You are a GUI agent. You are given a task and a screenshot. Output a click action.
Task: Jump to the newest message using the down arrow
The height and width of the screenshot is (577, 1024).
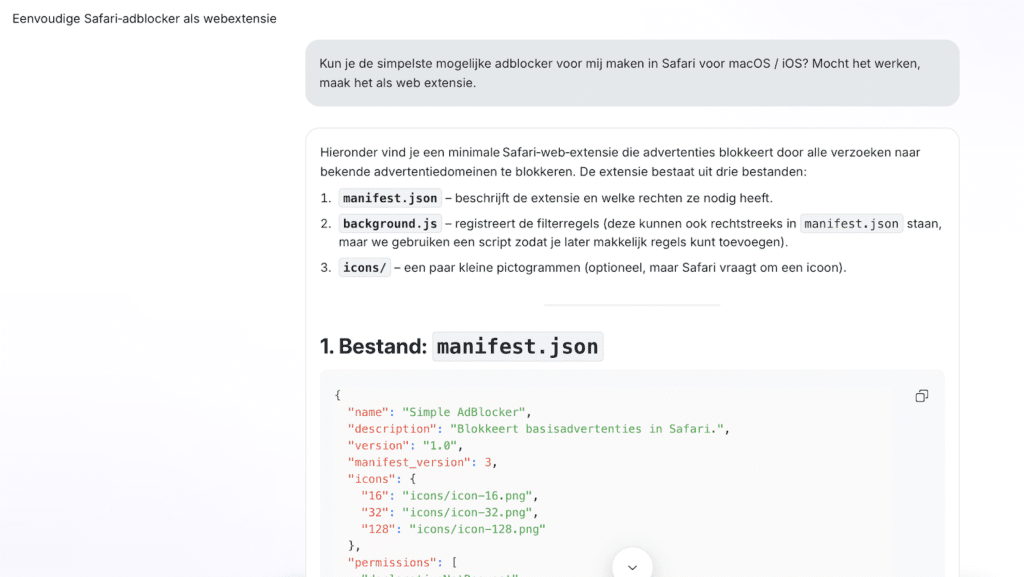click(x=632, y=565)
